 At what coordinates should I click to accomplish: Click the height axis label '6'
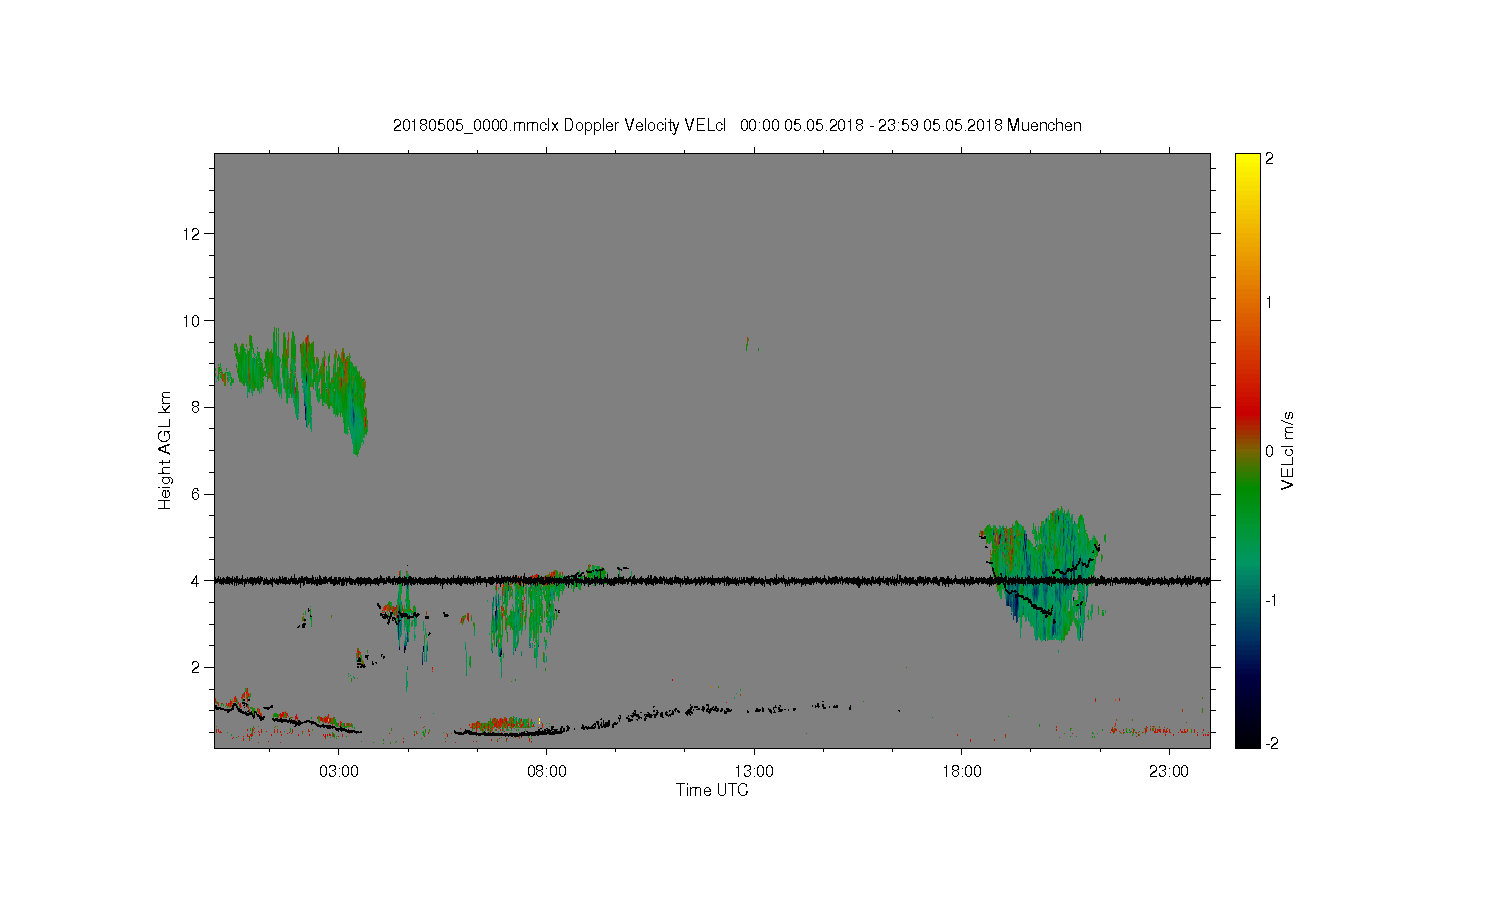click(x=196, y=494)
